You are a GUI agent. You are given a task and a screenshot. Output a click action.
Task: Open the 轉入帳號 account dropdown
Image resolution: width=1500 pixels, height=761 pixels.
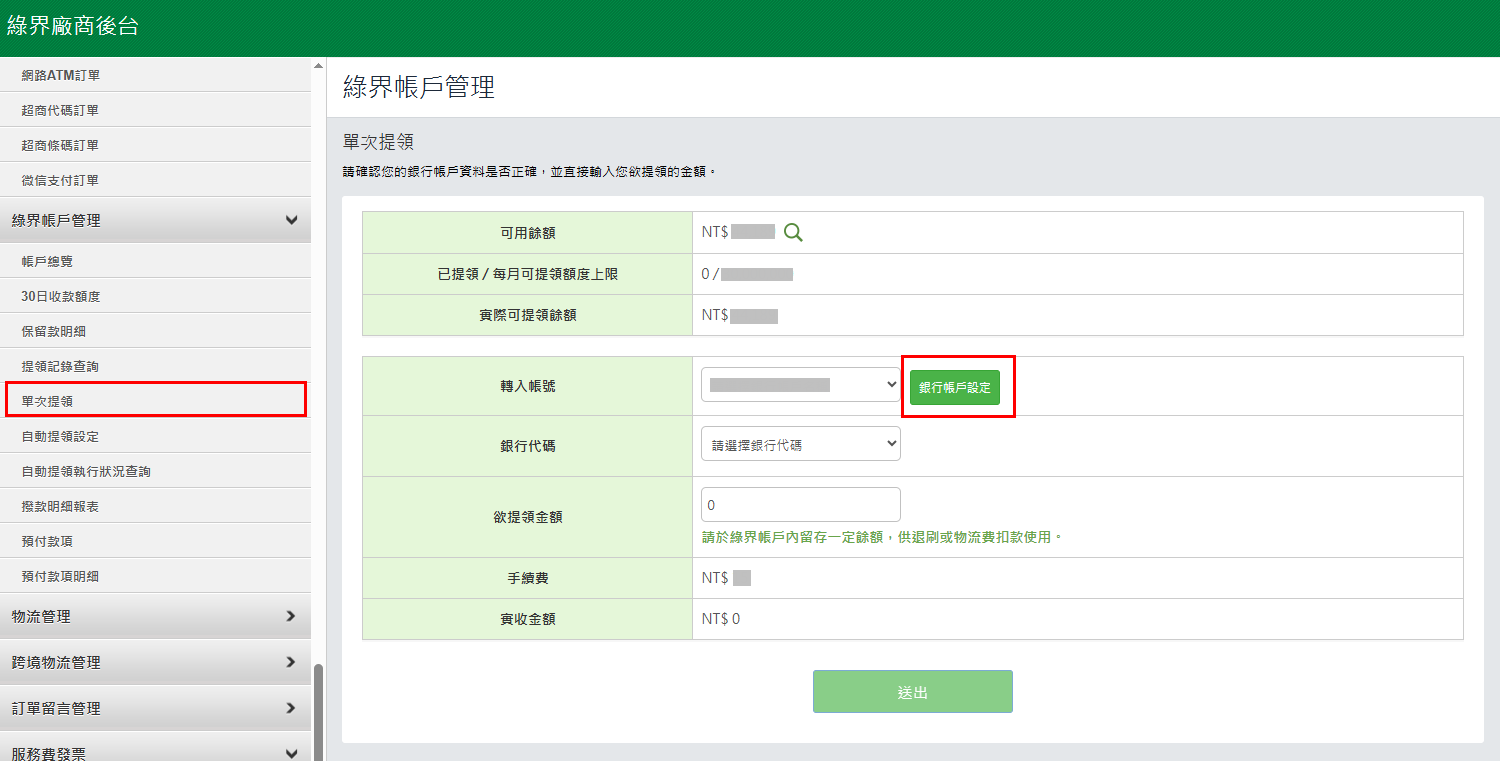click(801, 384)
